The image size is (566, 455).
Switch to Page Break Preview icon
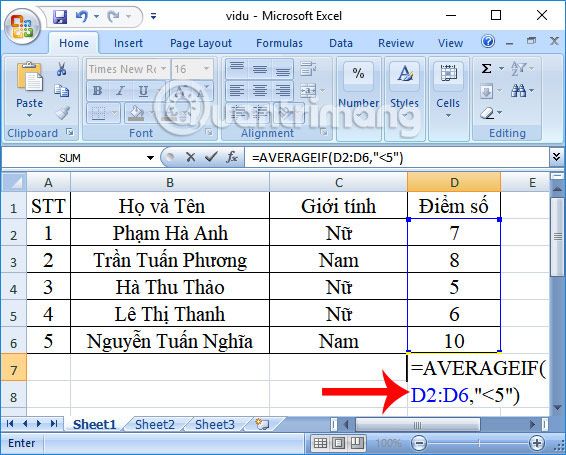pos(356,443)
